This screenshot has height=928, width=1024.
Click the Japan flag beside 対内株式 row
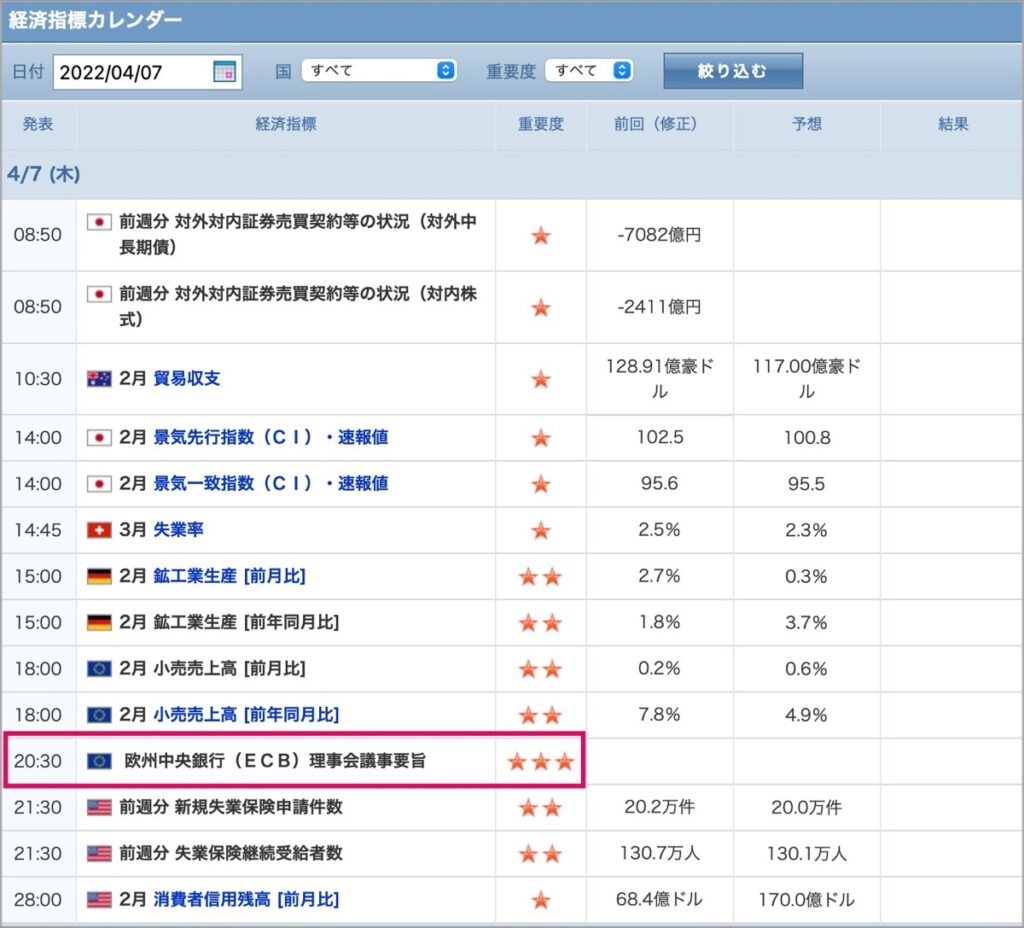coord(99,294)
